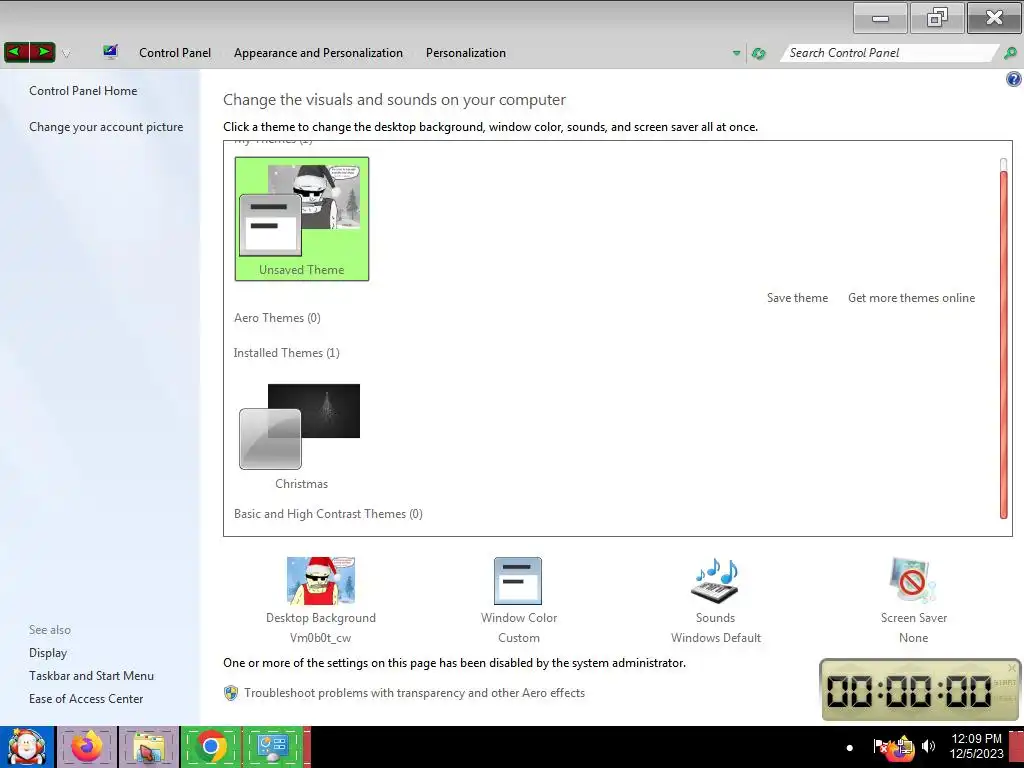Image resolution: width=1024 pixels, height=768 pixels.
Task: Open Appearance and Personalization breadcrumb
Action: coord(318,53)
